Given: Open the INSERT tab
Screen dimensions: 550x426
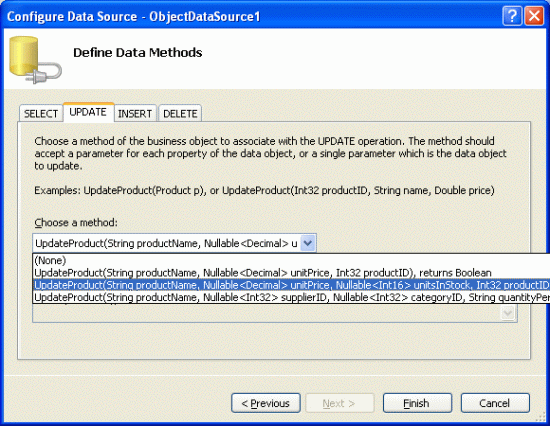Looking at the screenshot, I should (x=135, y=114).
